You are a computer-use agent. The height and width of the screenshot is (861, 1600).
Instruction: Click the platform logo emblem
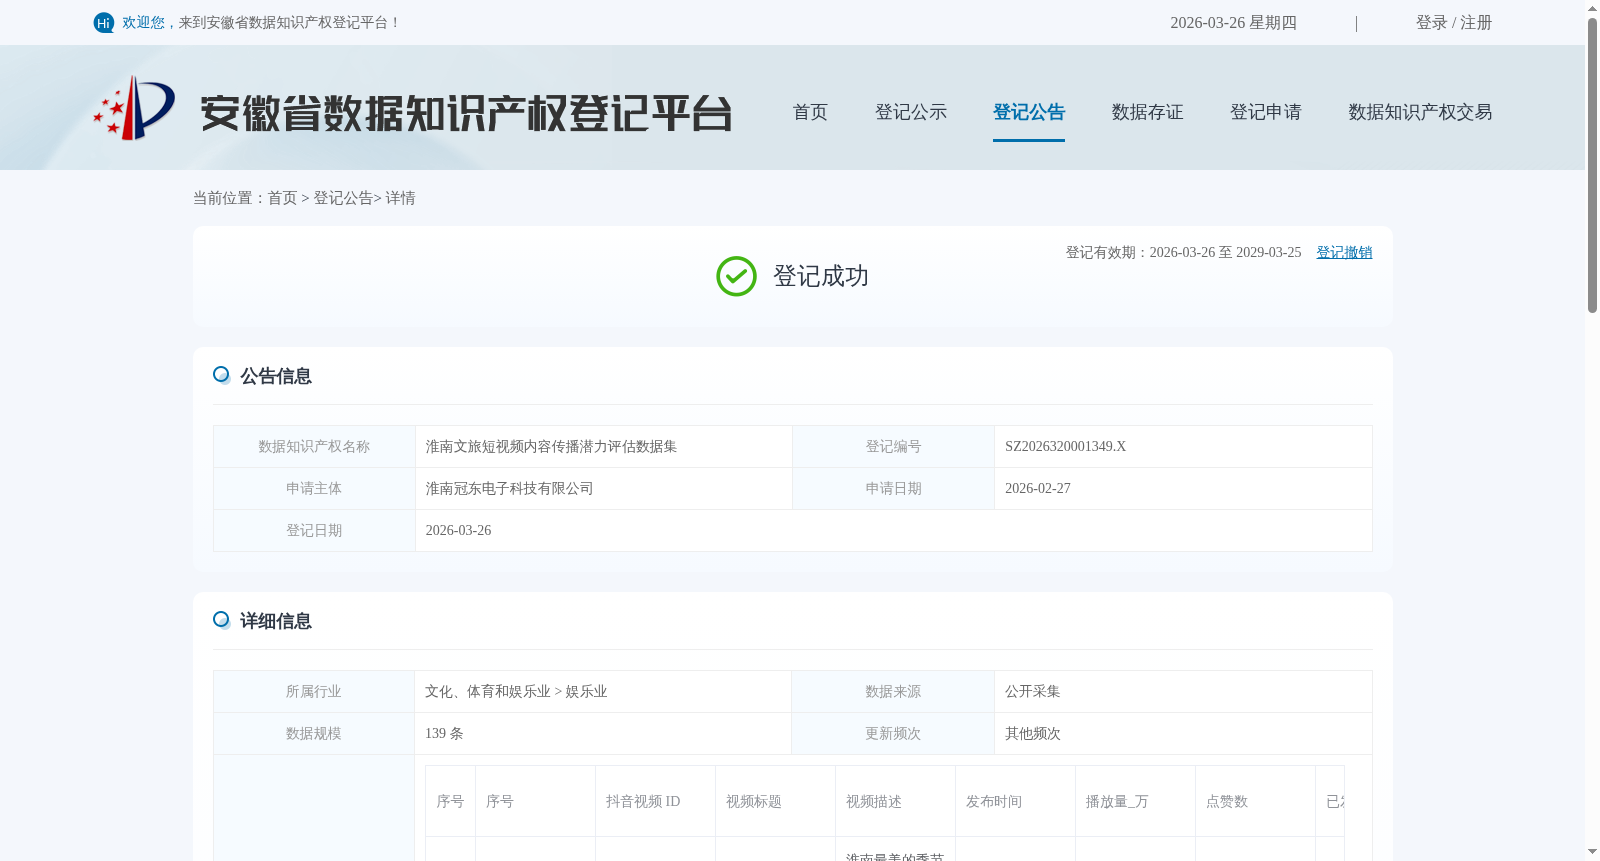point(134,108)
